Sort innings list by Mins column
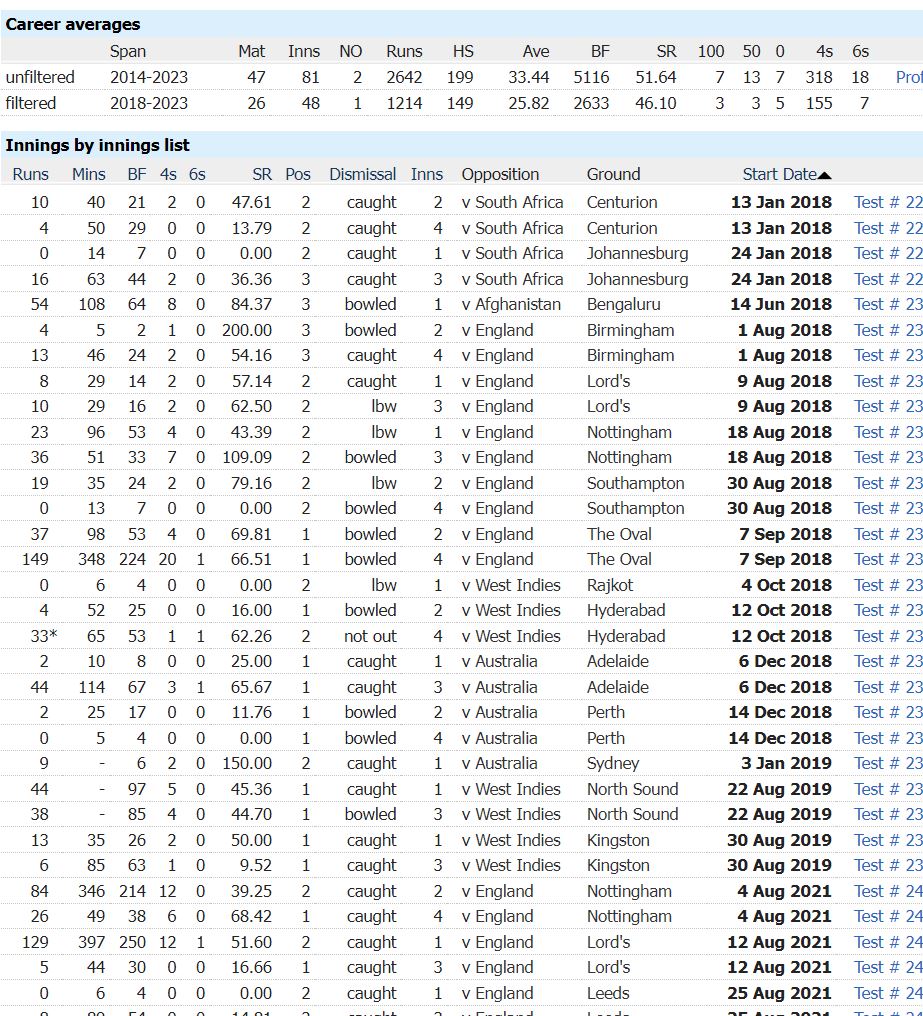Image resolution: width=923 pixels, height=1016 pixels. [89, 174]
